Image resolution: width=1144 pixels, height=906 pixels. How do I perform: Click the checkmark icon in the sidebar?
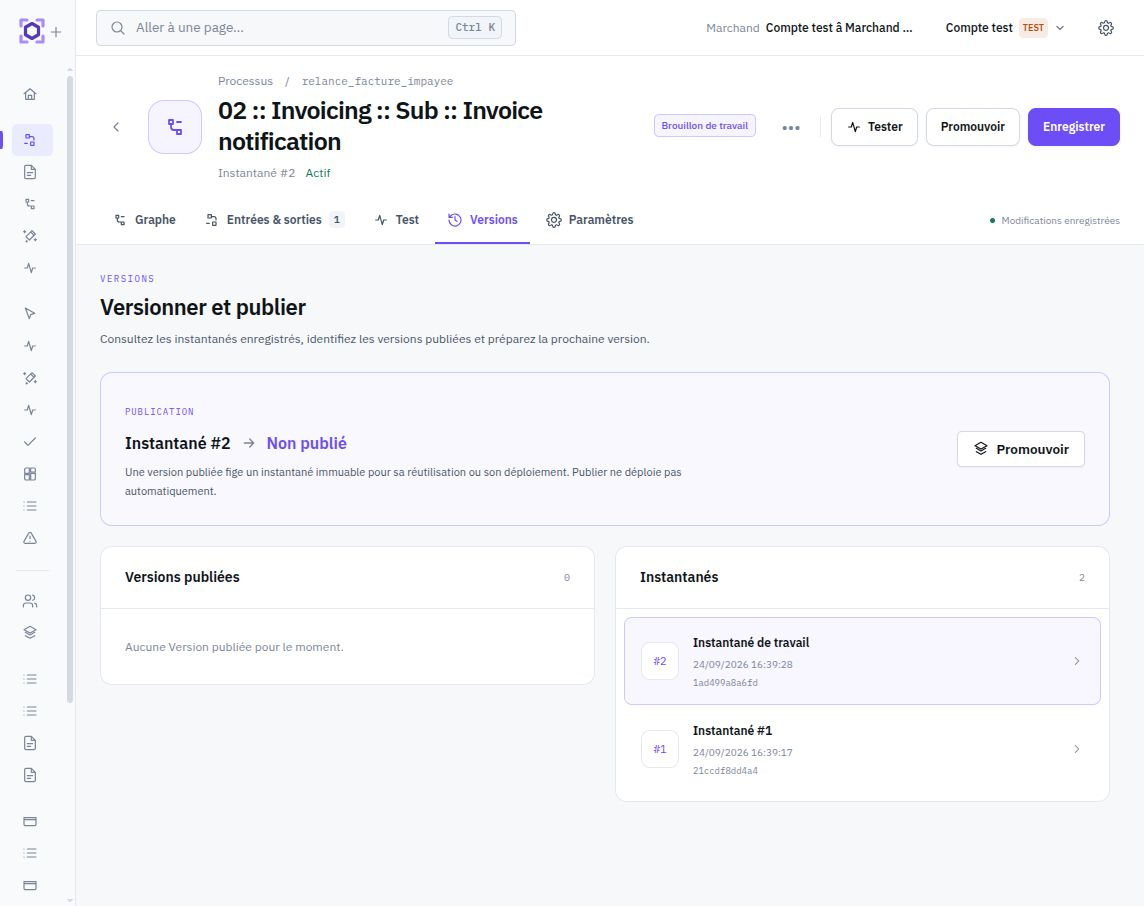(30, 442)
